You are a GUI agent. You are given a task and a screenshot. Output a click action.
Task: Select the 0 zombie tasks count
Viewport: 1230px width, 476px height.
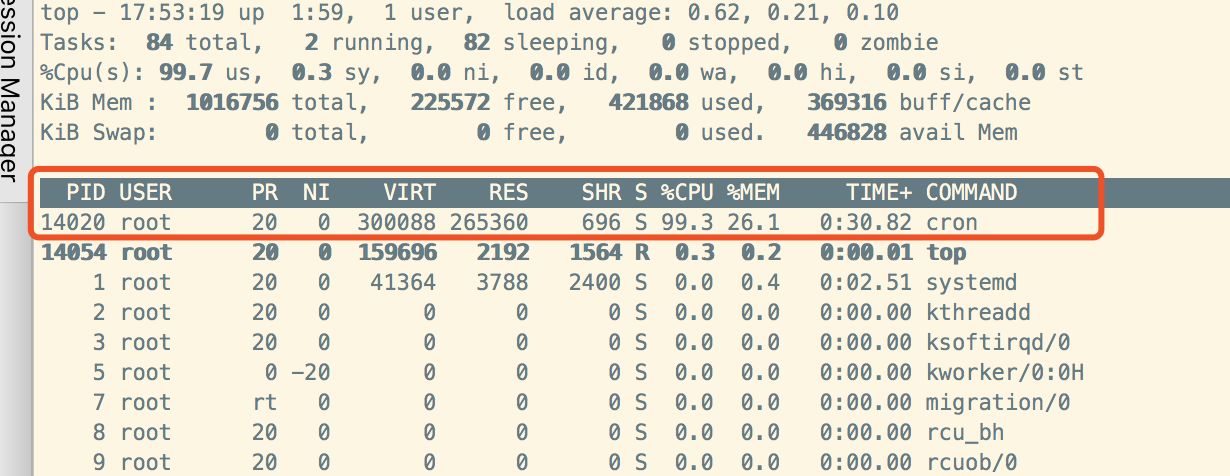pos(839,43)
